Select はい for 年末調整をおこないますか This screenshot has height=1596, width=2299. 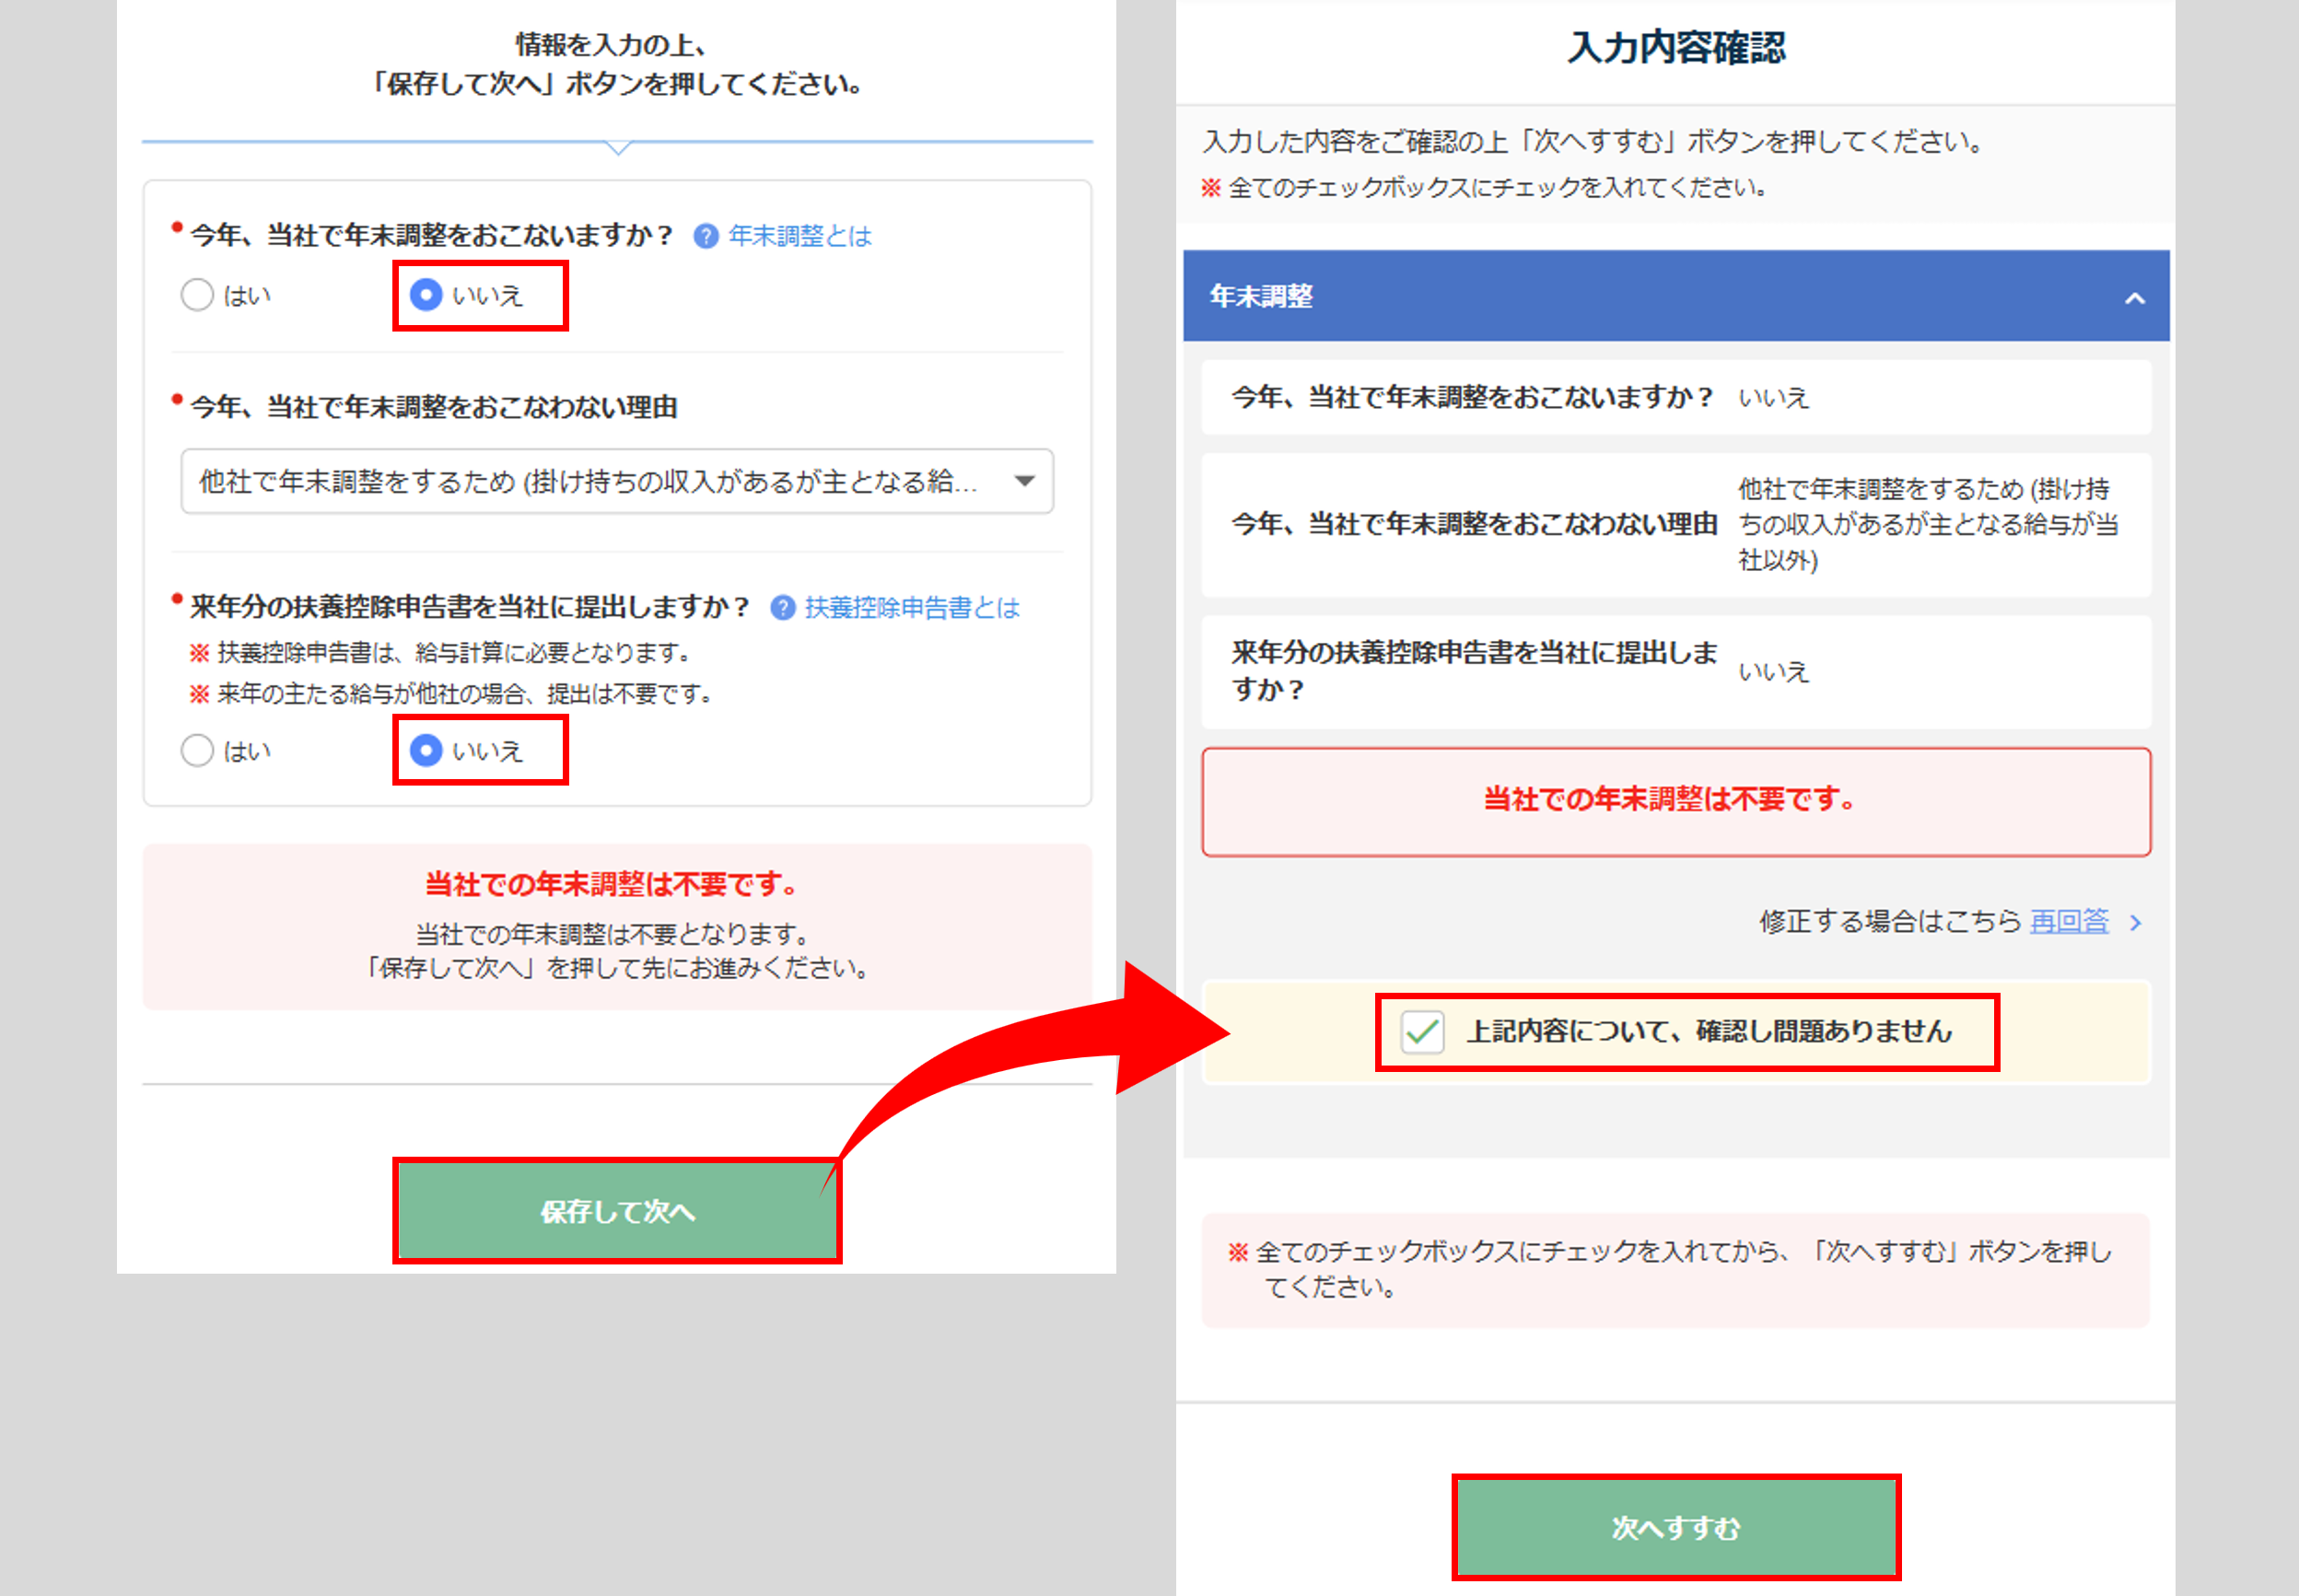197,295
